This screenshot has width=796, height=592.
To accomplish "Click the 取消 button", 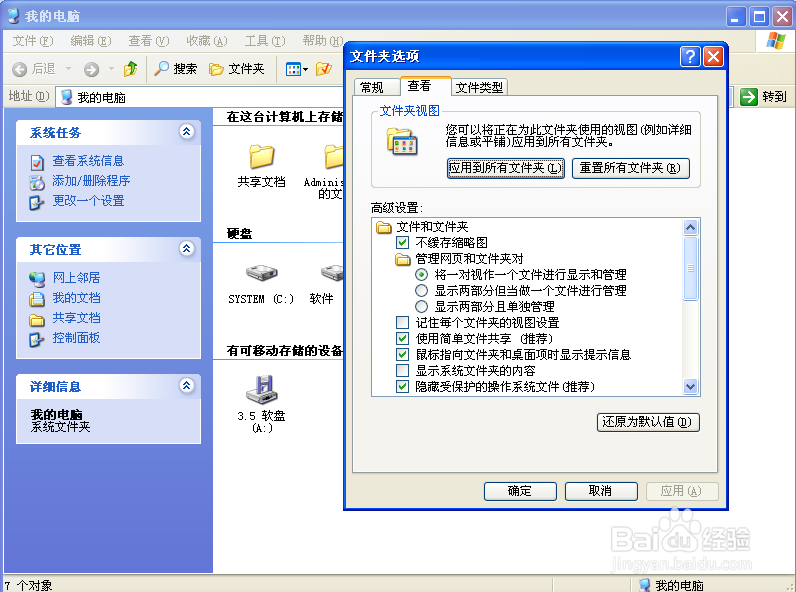I will [601, 491].
